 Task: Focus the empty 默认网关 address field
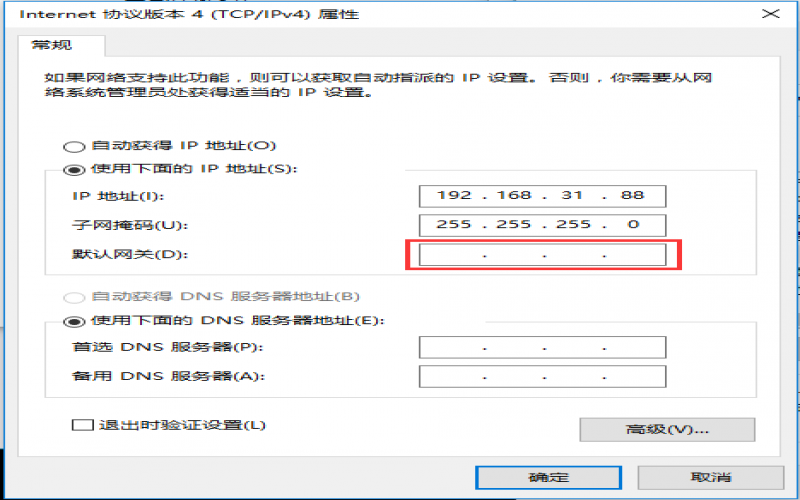coord(542,255)
